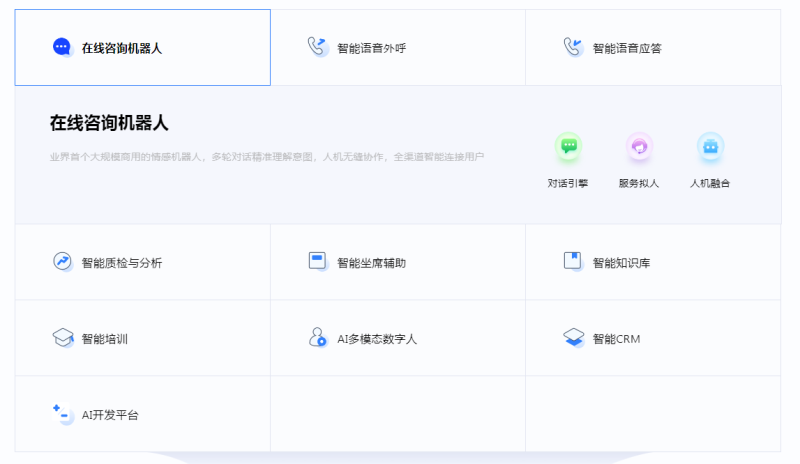Switch to the 智能语音应答 tab label
800x464 pixels.
[x=627, y=48]
